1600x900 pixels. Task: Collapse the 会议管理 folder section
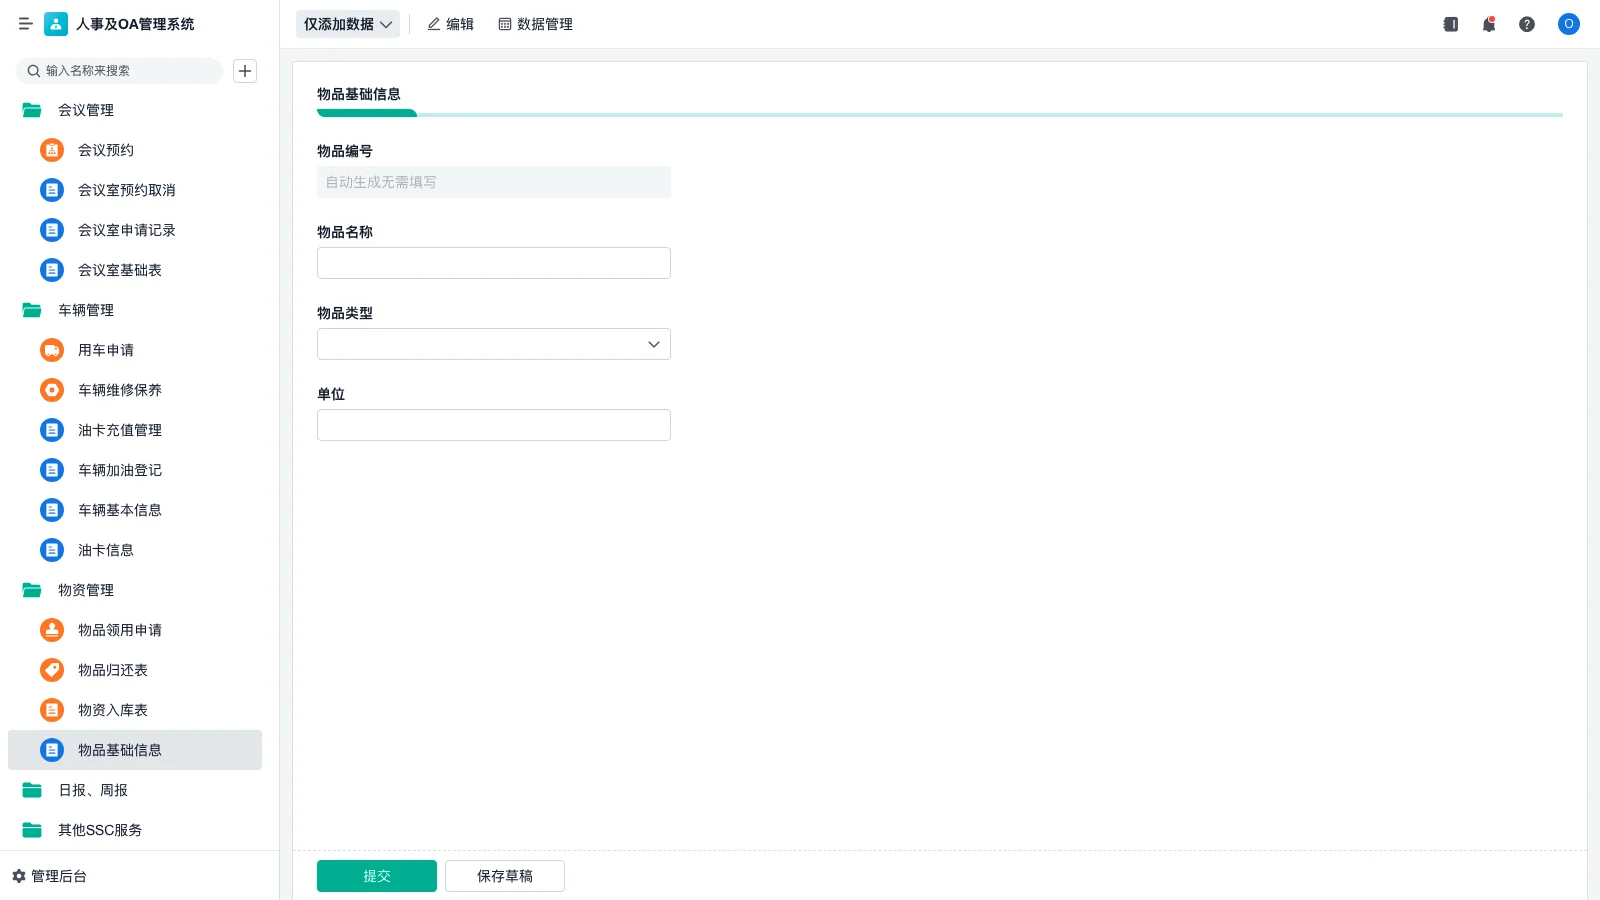click(x=86, y=110)
